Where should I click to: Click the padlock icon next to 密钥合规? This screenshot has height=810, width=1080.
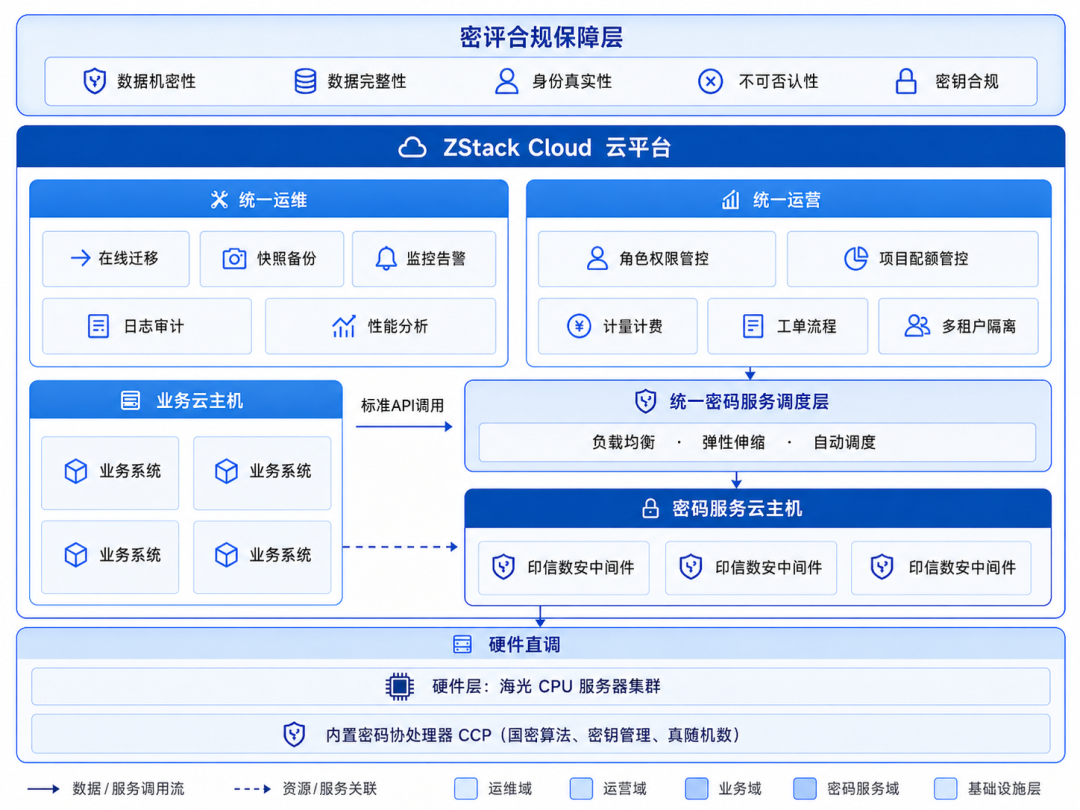click(906, 81)
